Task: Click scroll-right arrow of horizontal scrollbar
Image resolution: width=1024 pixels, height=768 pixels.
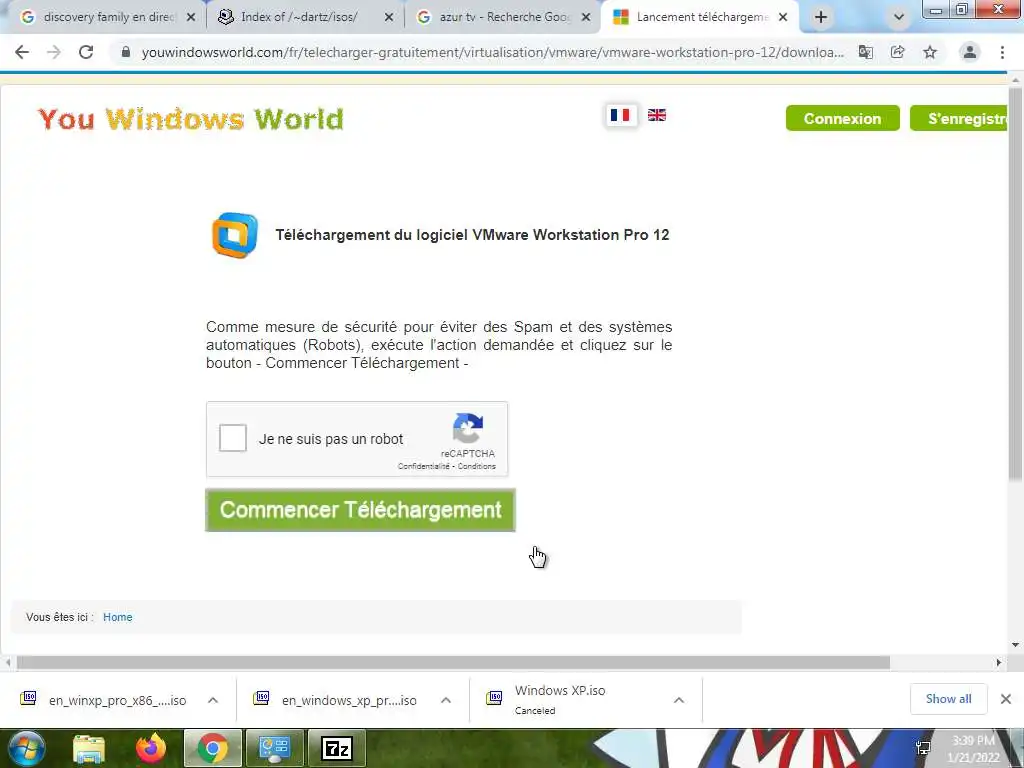Action: pyautogui.click(x=999, y=663)
